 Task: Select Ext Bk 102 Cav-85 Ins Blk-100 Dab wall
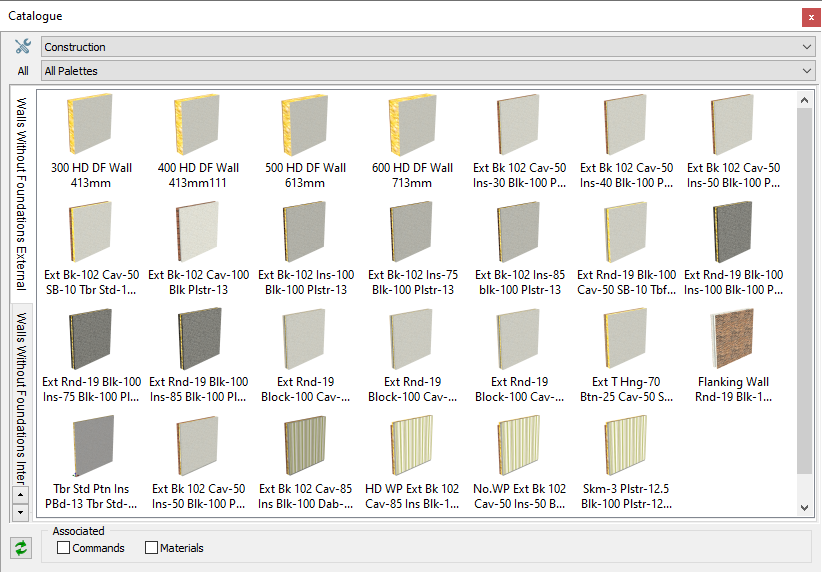point(305,462)
